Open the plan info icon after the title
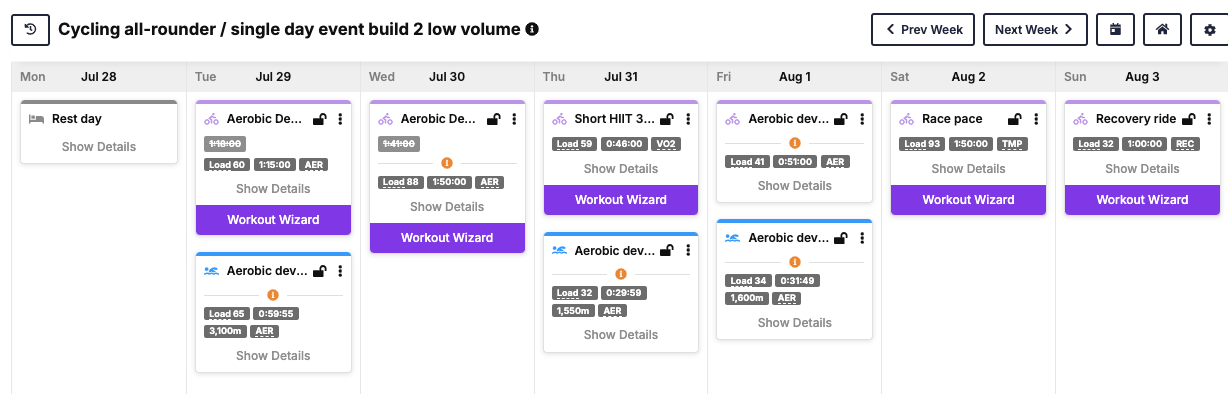1228x394 pixels. tap(532, 29)
